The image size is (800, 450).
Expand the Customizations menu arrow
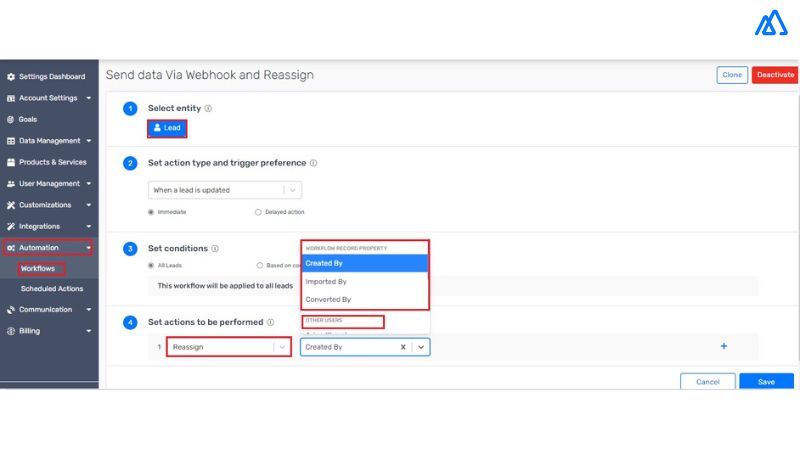(89, 205)
